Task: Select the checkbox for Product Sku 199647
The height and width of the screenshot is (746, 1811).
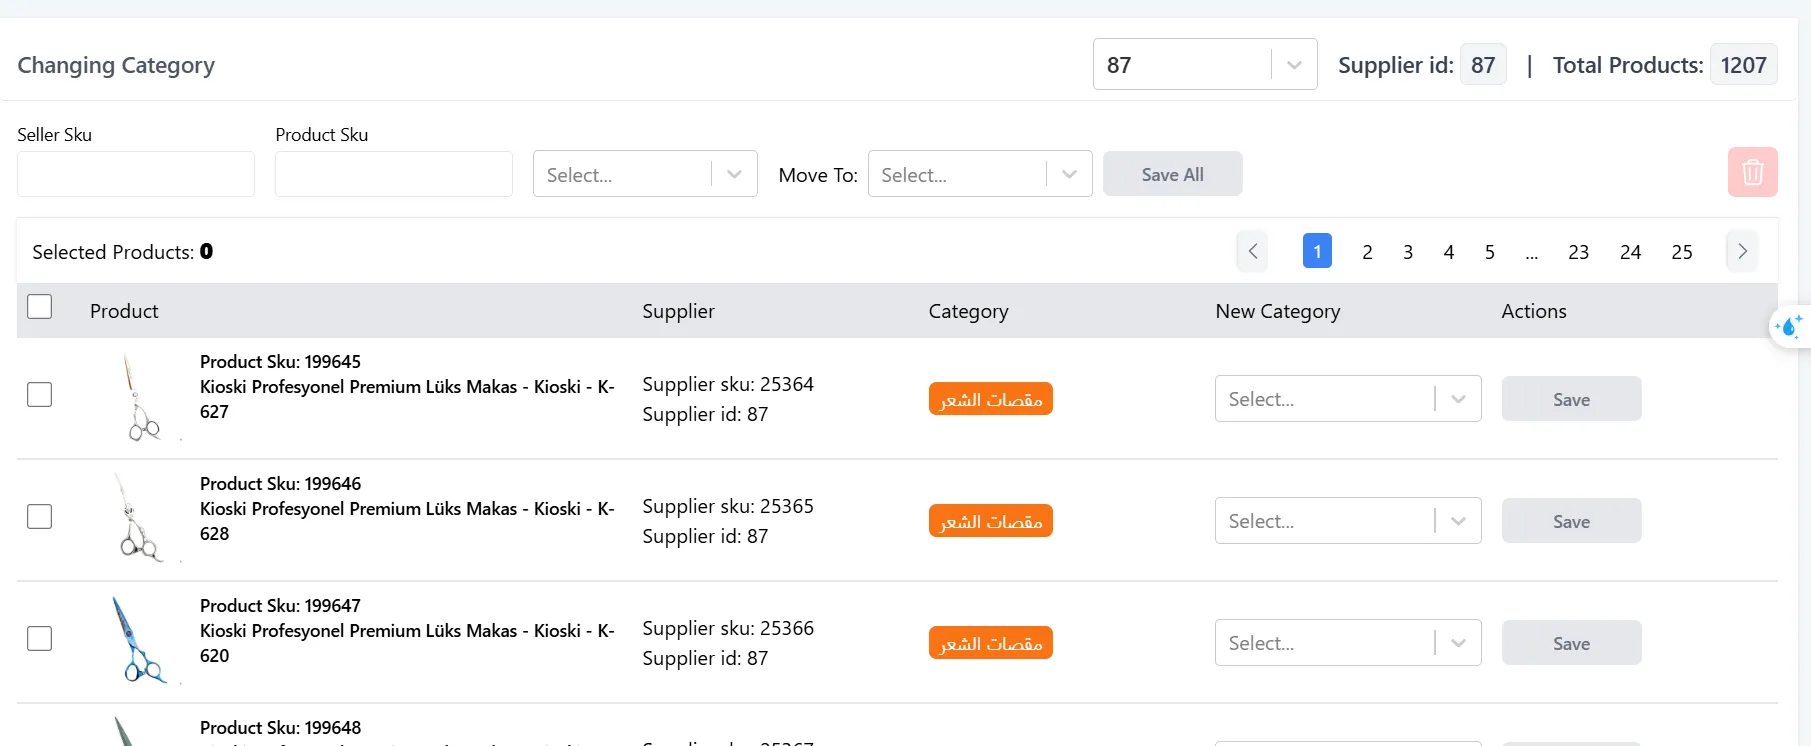Action: (x=40, y=639)
